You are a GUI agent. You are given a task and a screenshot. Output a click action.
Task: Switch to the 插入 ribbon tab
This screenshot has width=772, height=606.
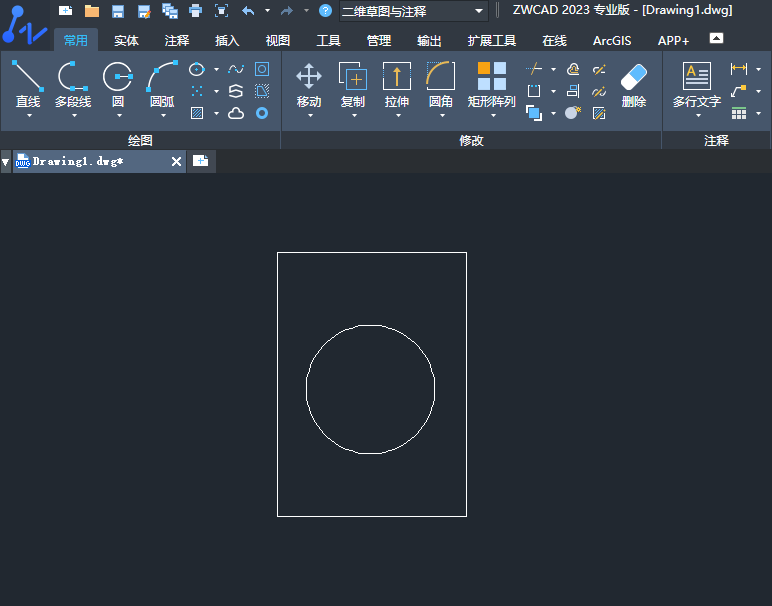pos(227,40)
